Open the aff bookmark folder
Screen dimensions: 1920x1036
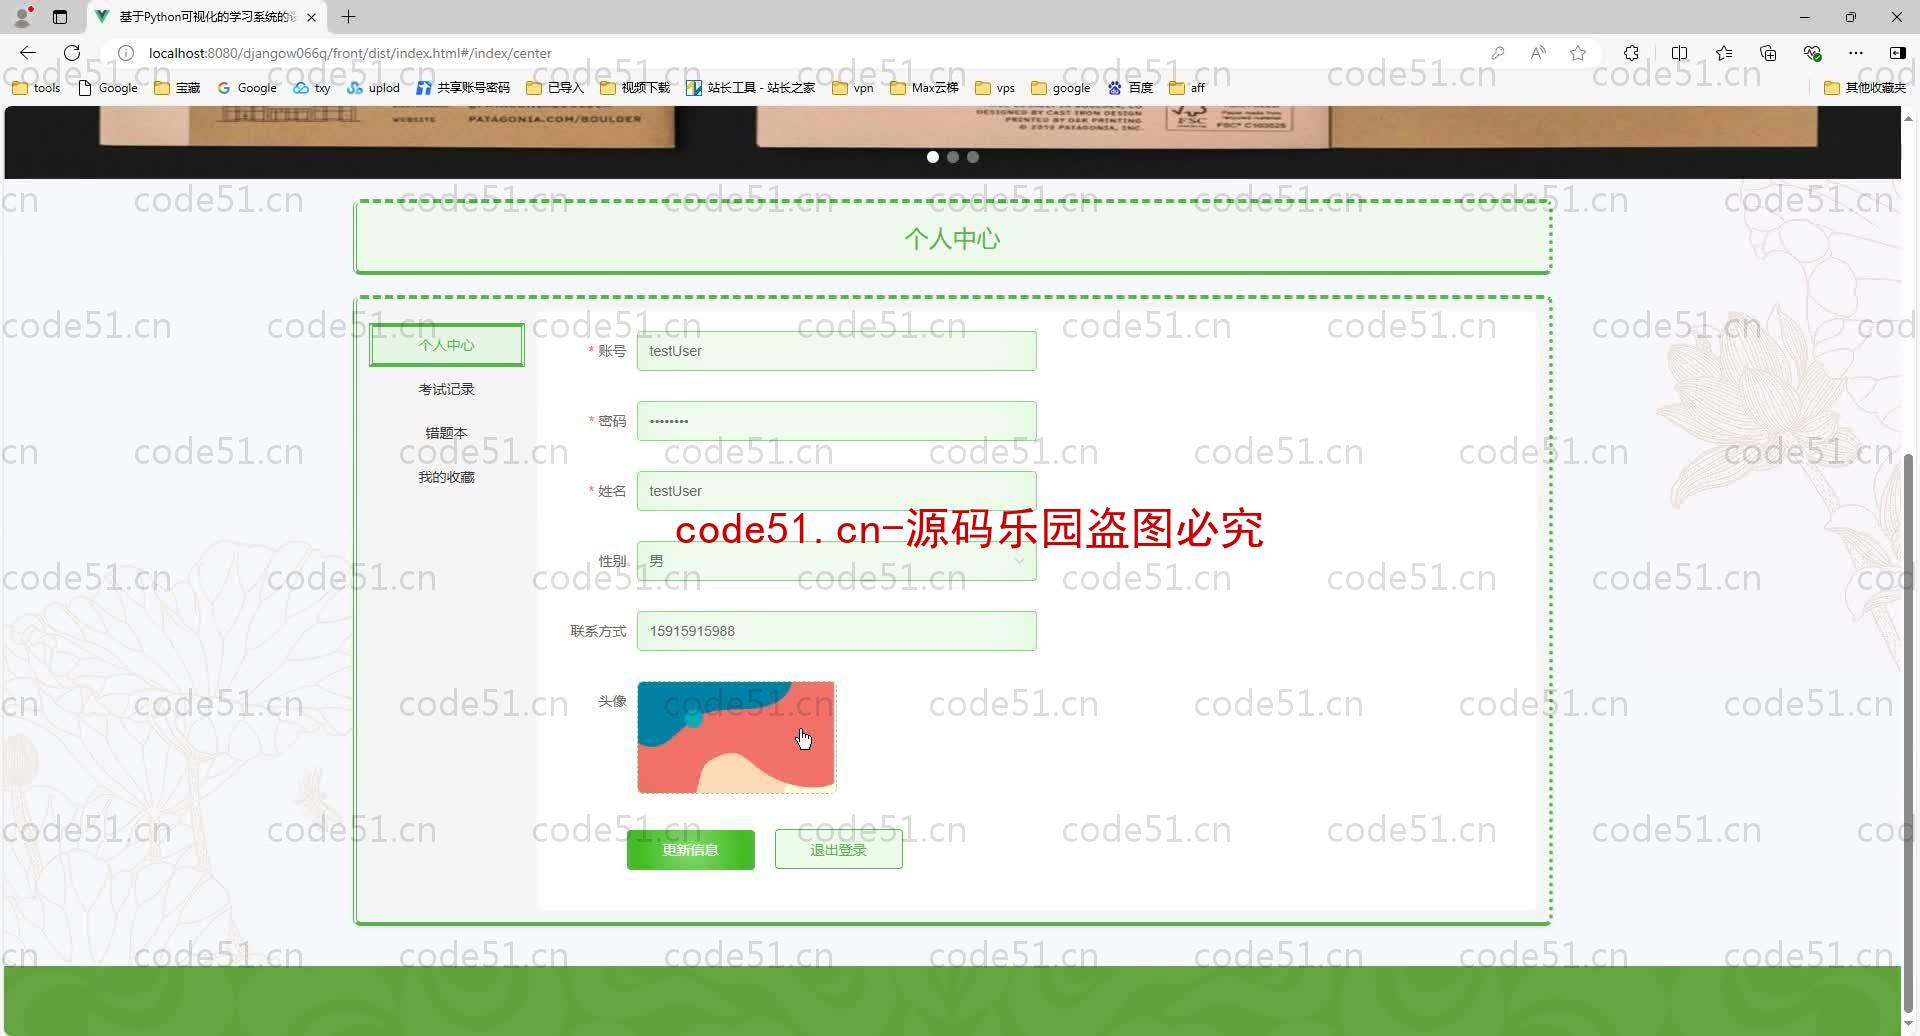1187,88
